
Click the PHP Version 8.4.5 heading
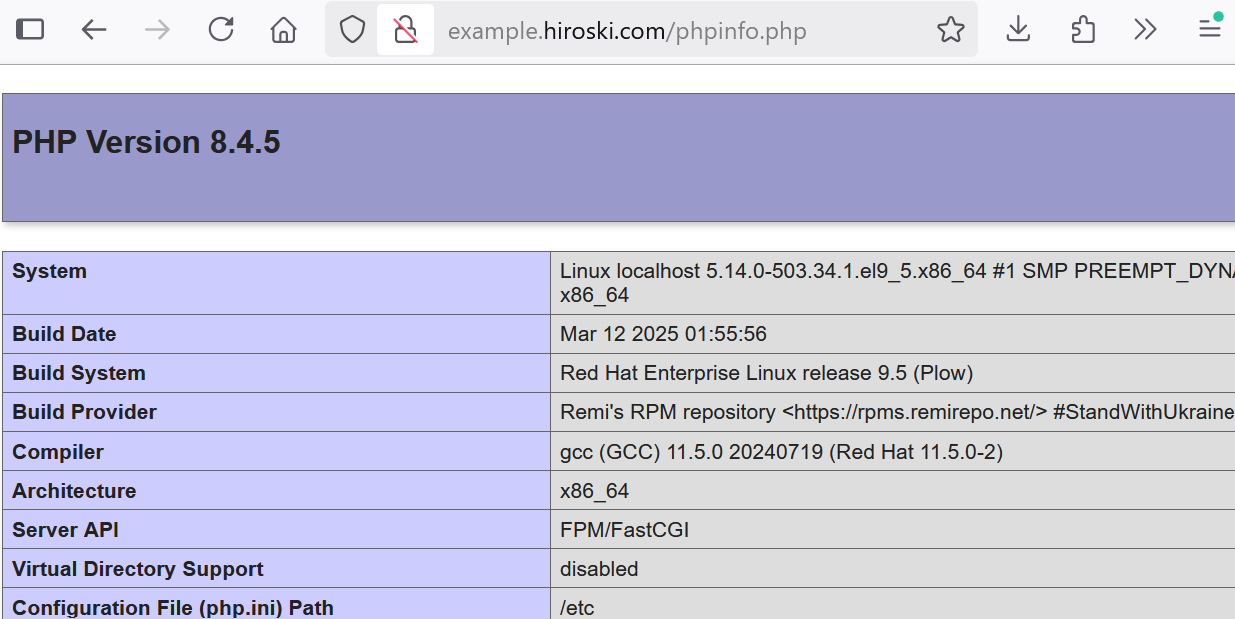pyautogui.click(x=146, y=142)
